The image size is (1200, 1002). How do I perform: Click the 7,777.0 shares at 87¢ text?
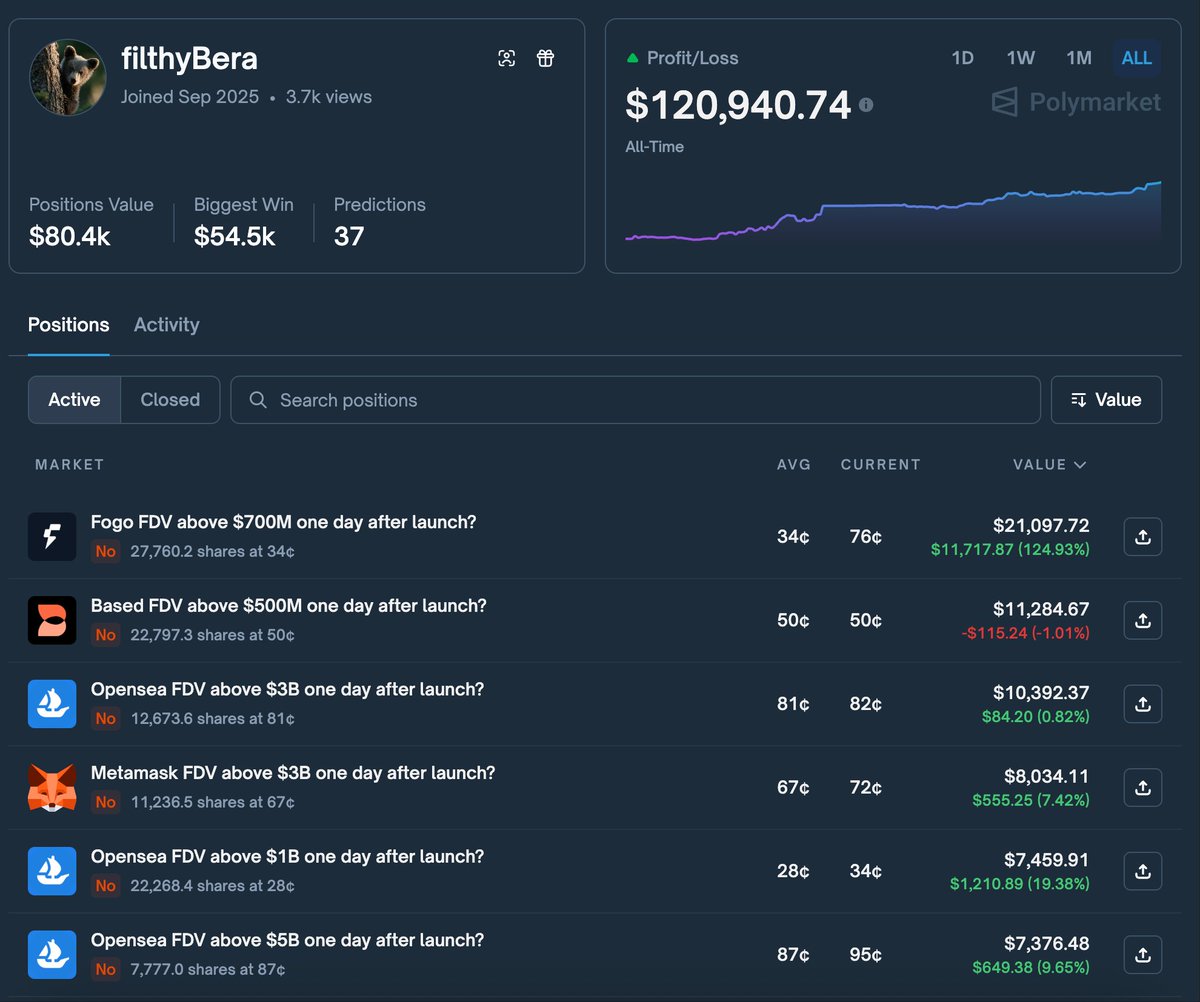[x=208, y=969]
